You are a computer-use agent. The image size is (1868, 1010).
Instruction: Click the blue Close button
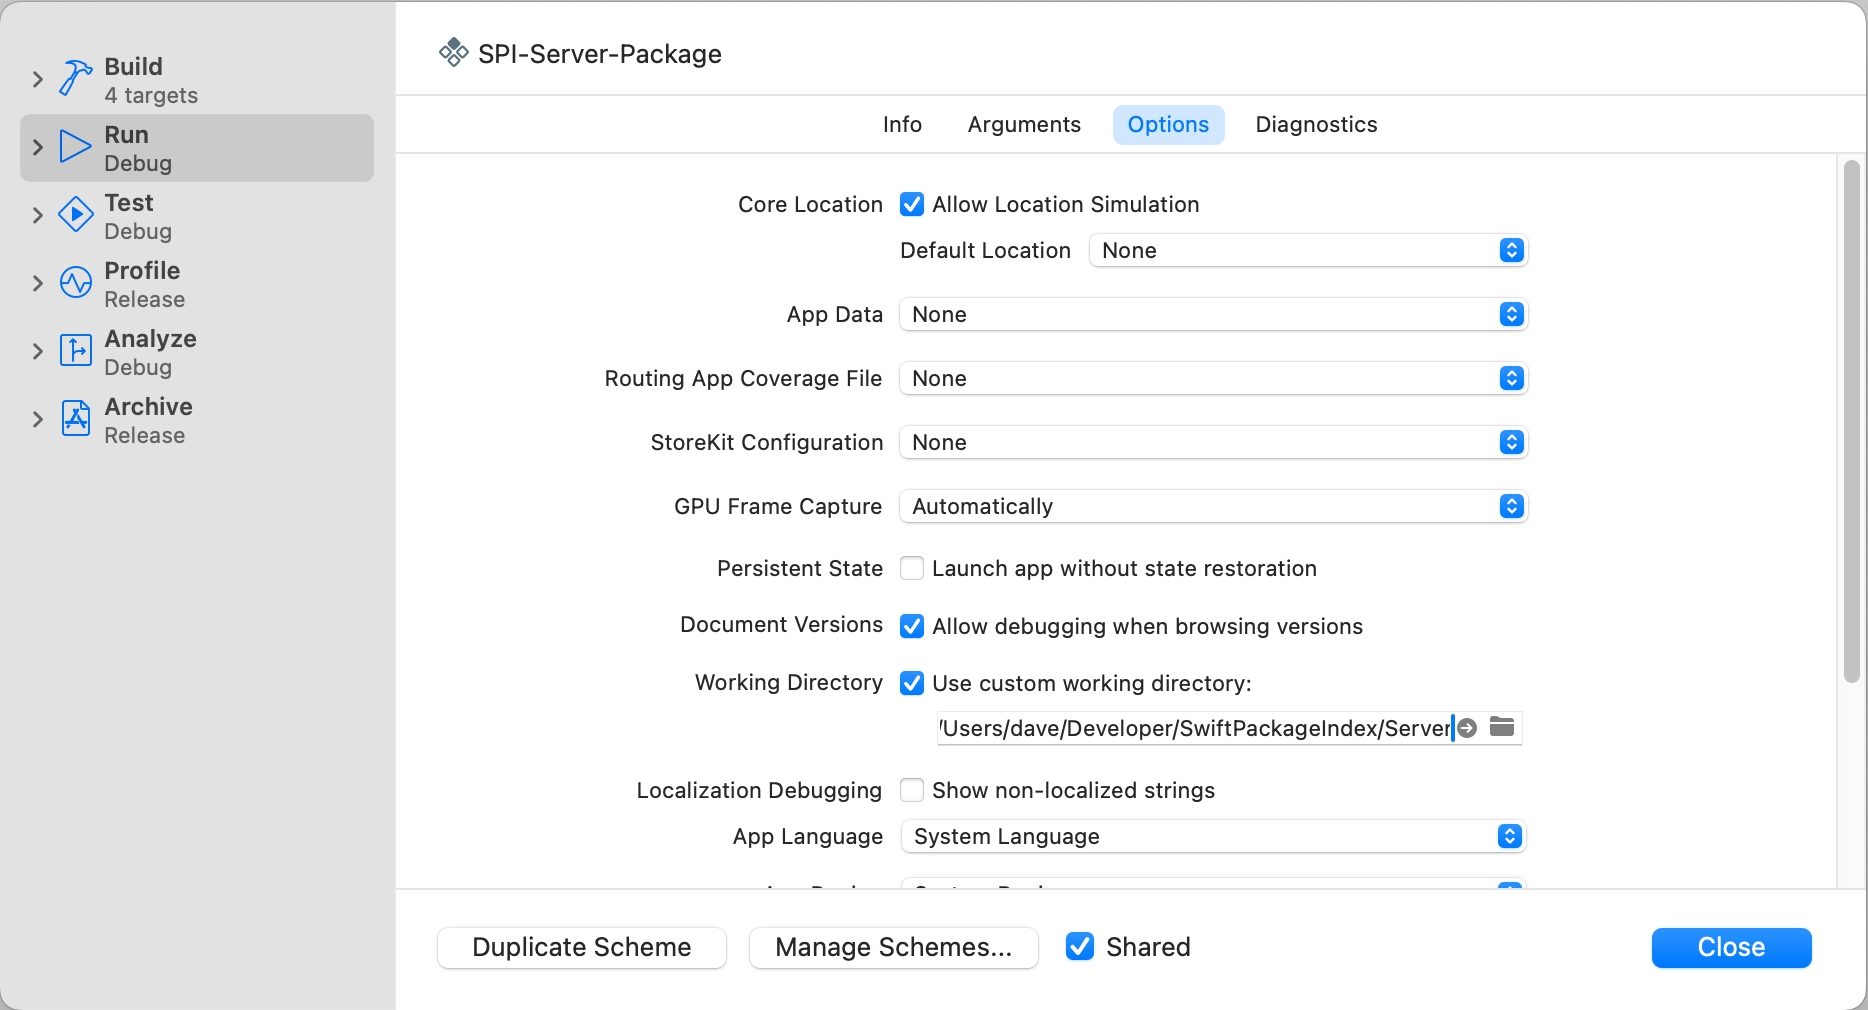[x=1731, y=947]
